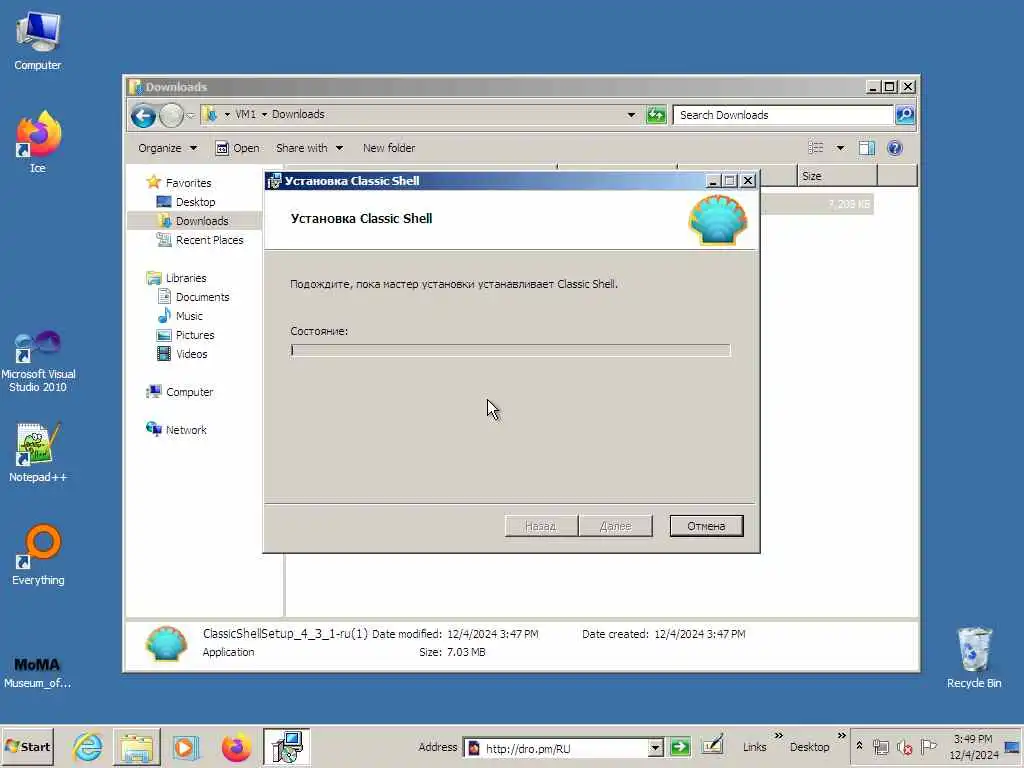The image size is (1024, 768).
Task: Open the Computer desktop icon
Action: coord(38,41)
